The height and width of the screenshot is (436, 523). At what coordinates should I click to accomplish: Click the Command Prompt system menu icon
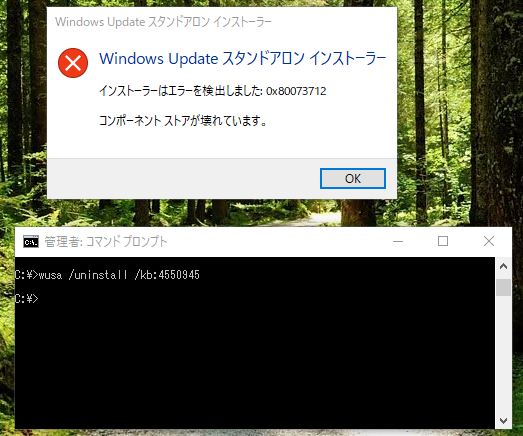(x=31, y=242)
